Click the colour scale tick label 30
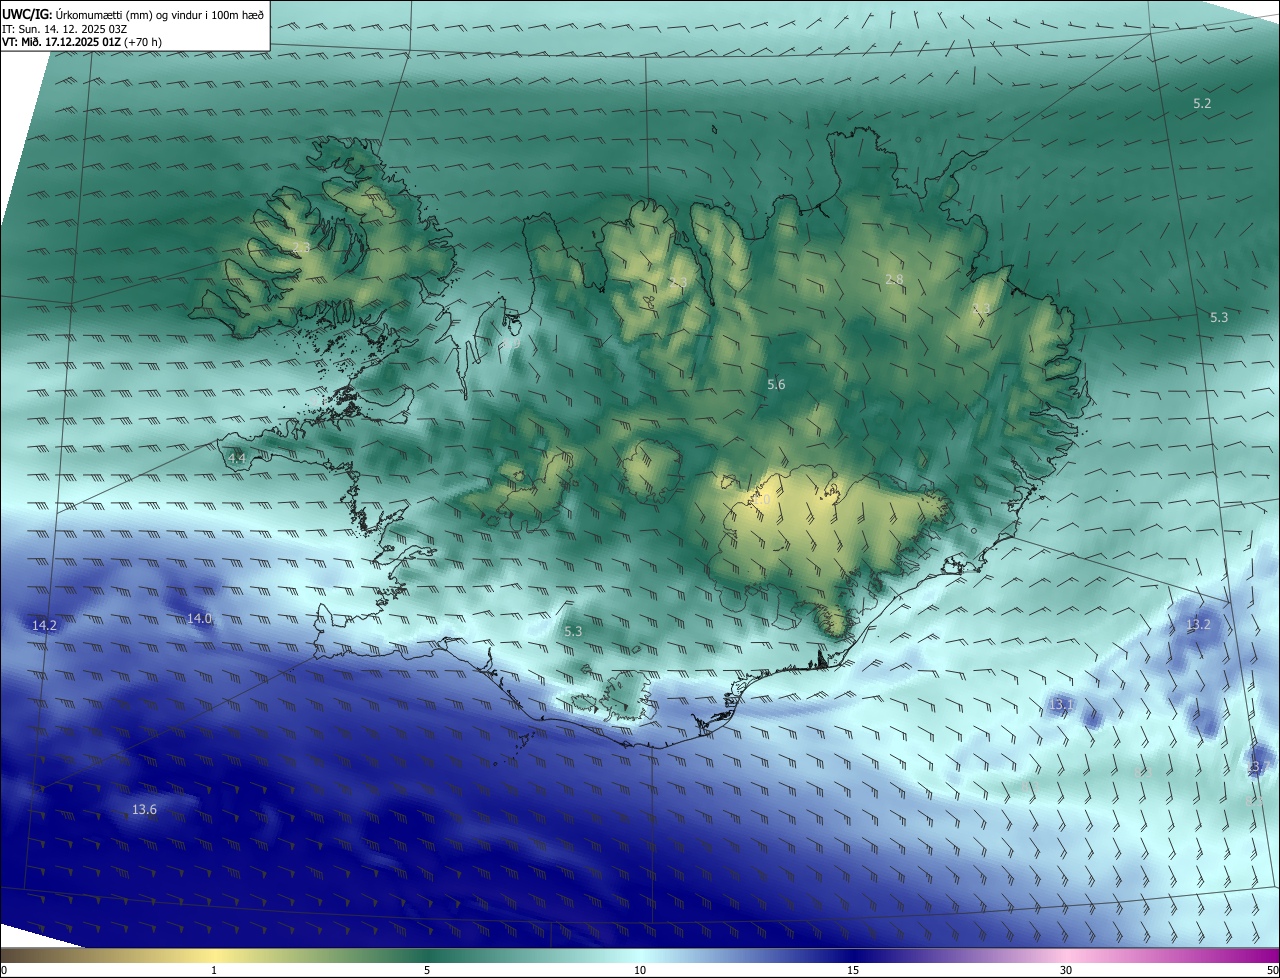The width and height of the screenshot is (1280, 978). (1066, 971)
